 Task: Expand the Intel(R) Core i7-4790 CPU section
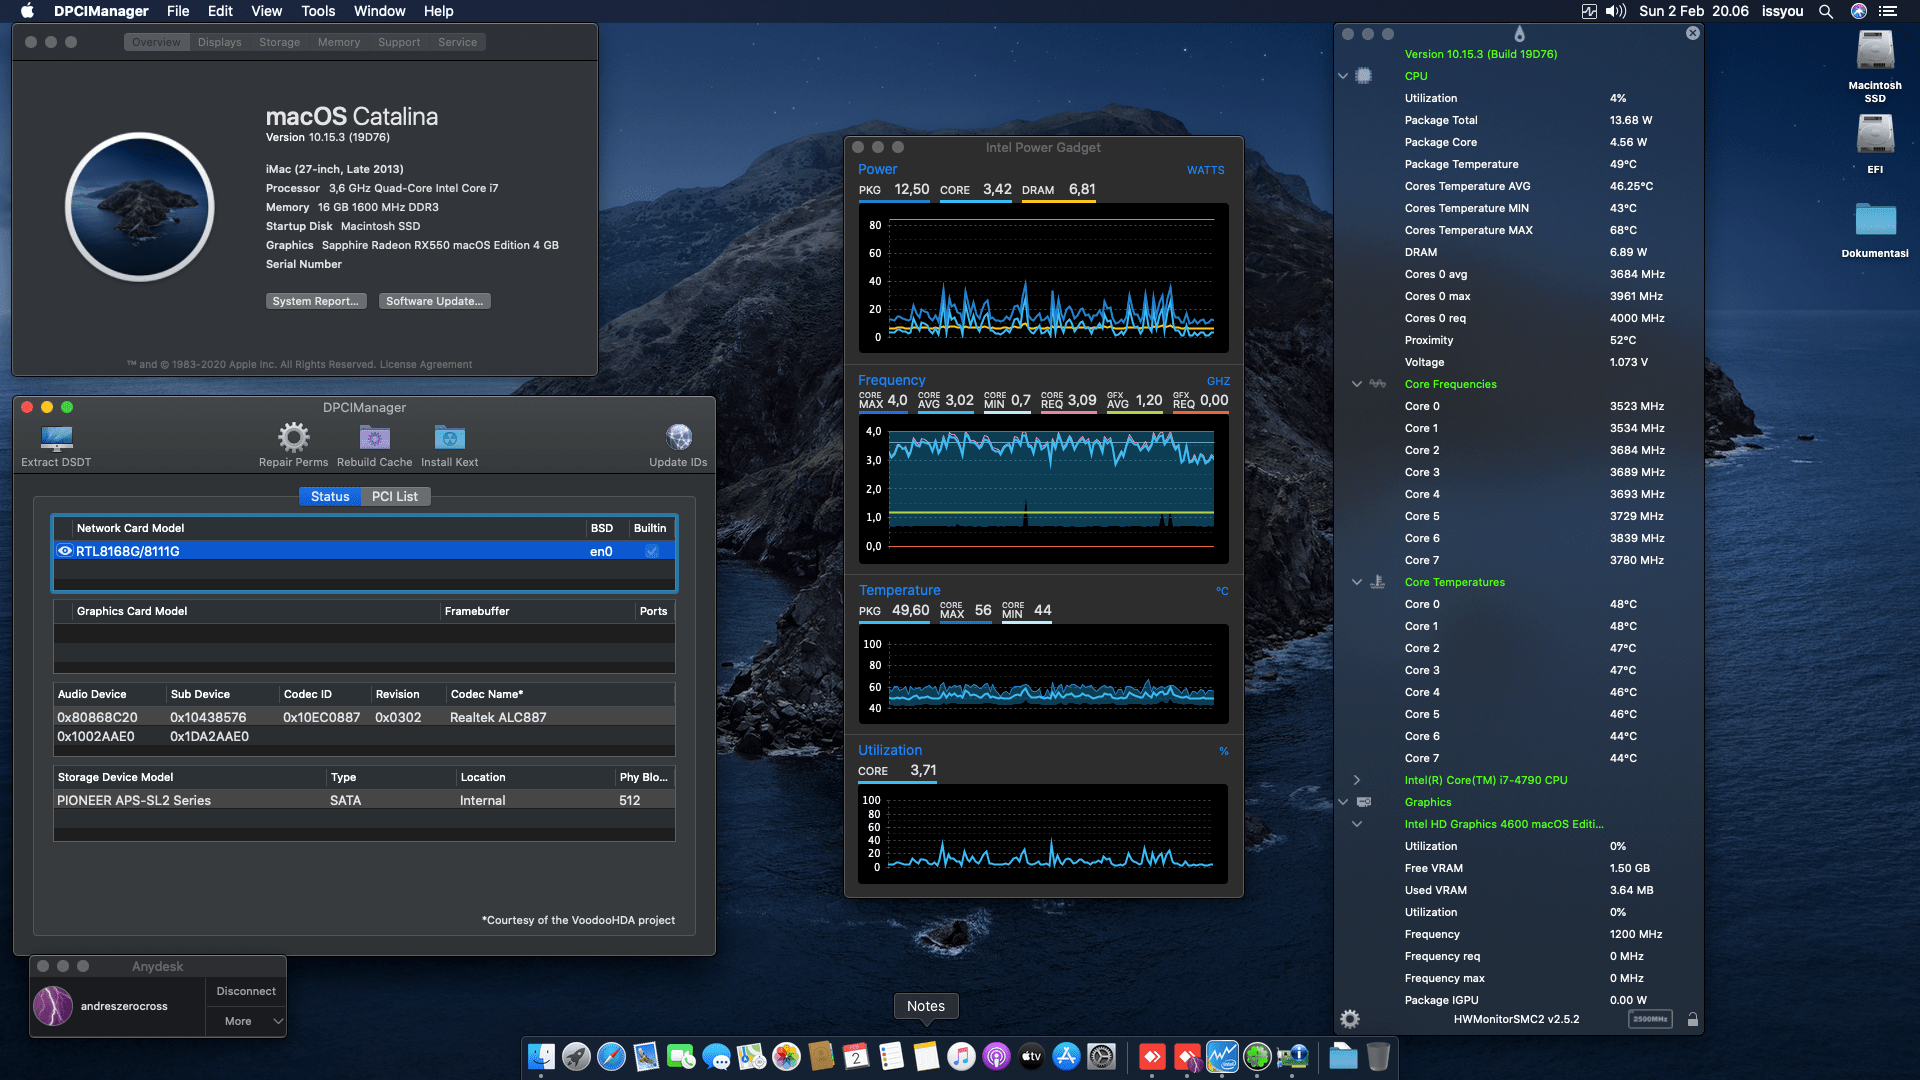click(x=1356, y=780)
